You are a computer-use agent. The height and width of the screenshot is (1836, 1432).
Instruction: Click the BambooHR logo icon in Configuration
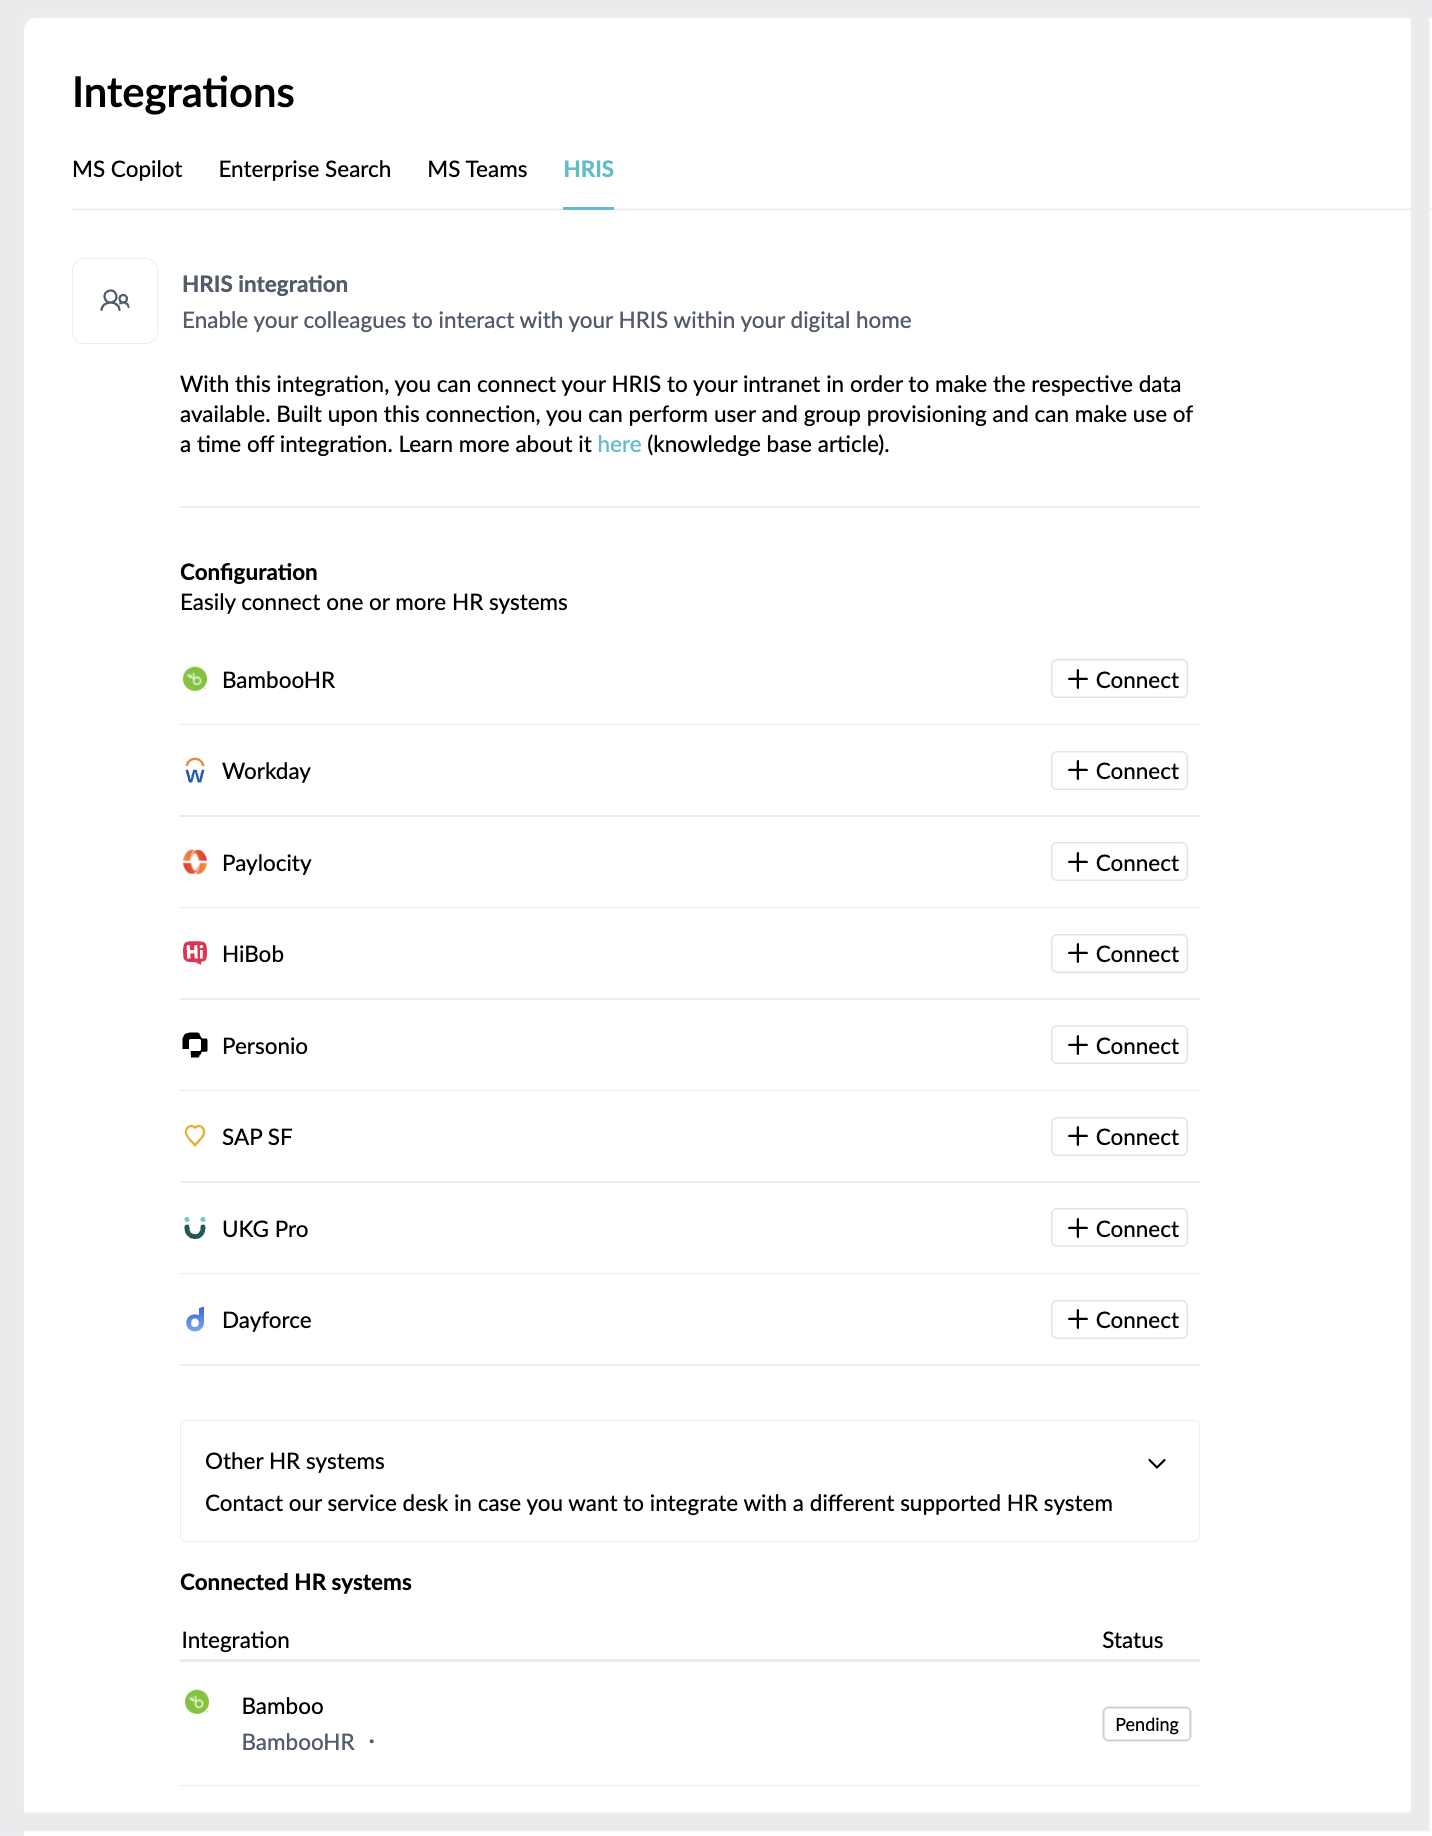(x=195, y=680)
